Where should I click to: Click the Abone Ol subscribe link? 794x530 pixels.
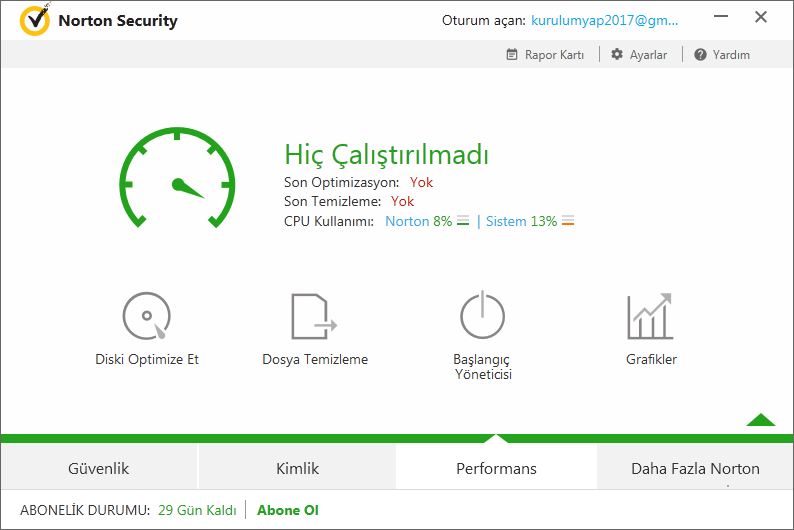point(288,510)
